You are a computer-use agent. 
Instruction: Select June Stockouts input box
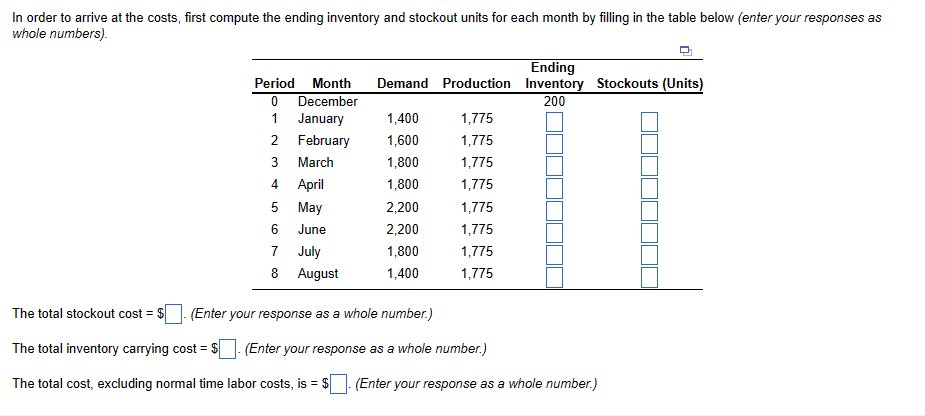[650, 232]
